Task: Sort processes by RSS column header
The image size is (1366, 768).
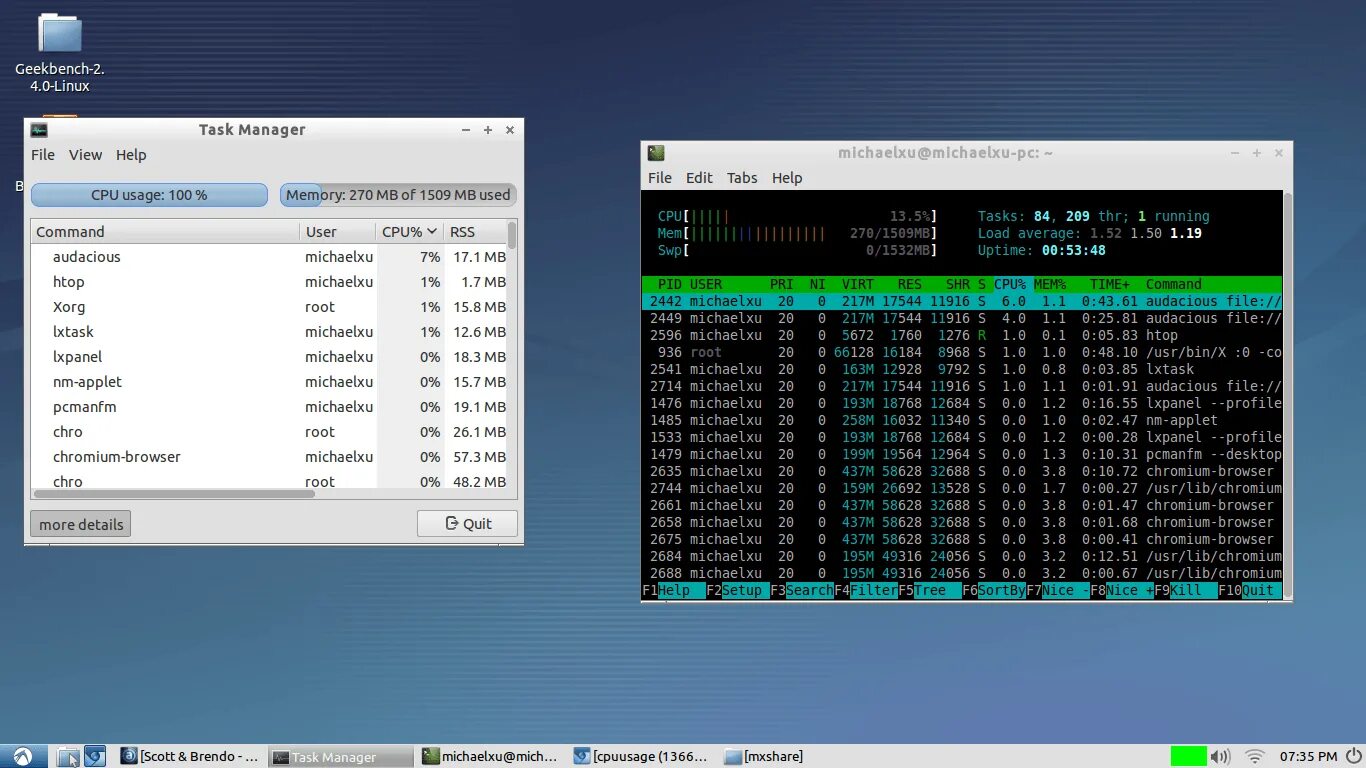Action: click(476, 232)
